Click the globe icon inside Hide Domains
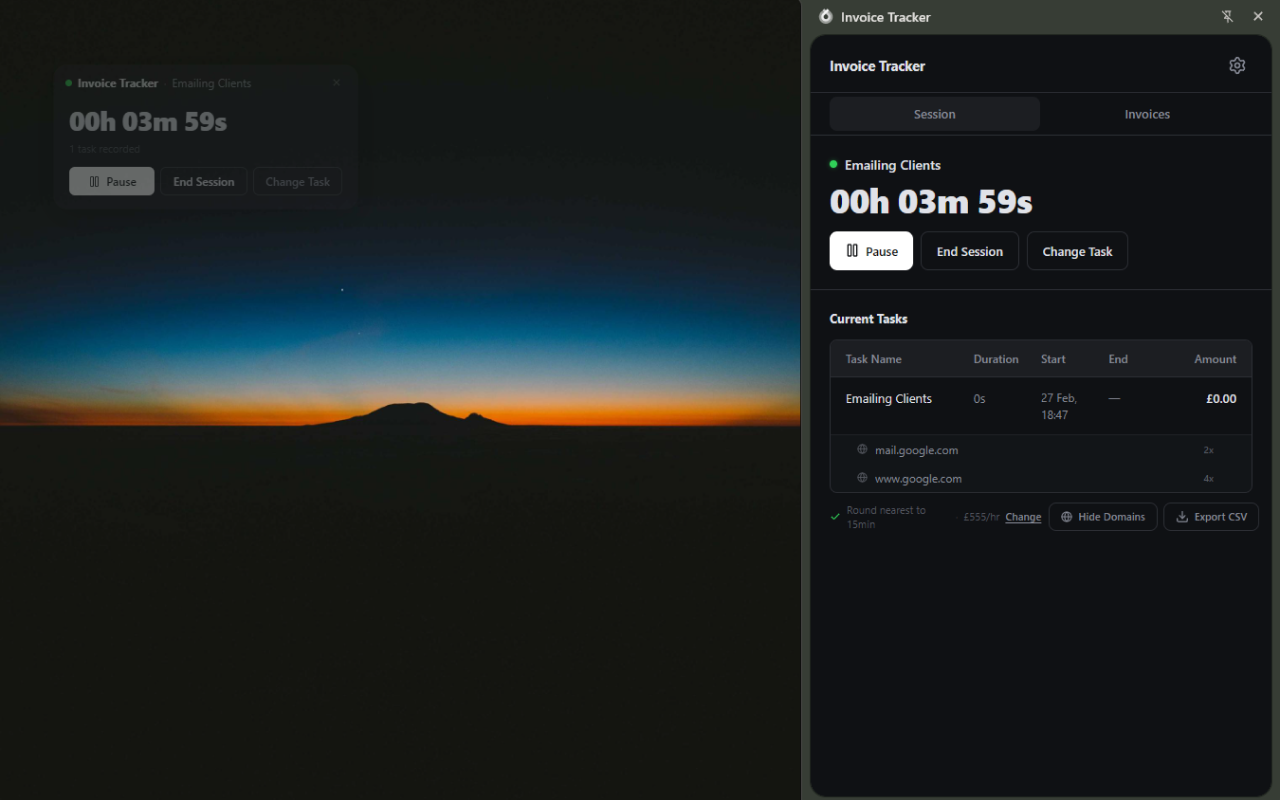Viewport: 1280px width, 800px height. coord(1066,516)
